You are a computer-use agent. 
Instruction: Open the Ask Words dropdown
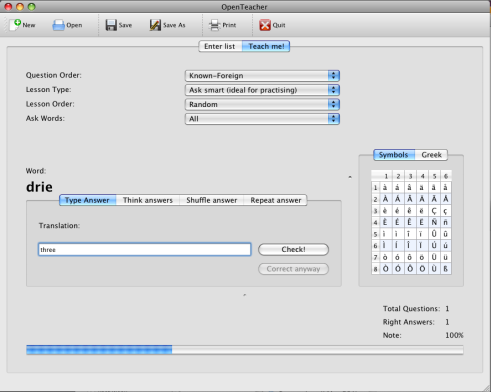point(262,119)
